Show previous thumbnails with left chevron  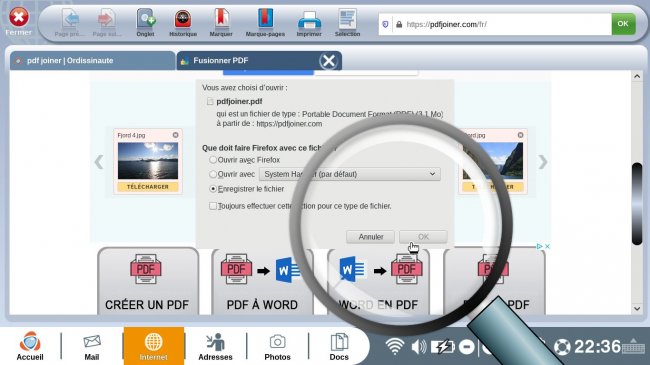coord(99,162)
